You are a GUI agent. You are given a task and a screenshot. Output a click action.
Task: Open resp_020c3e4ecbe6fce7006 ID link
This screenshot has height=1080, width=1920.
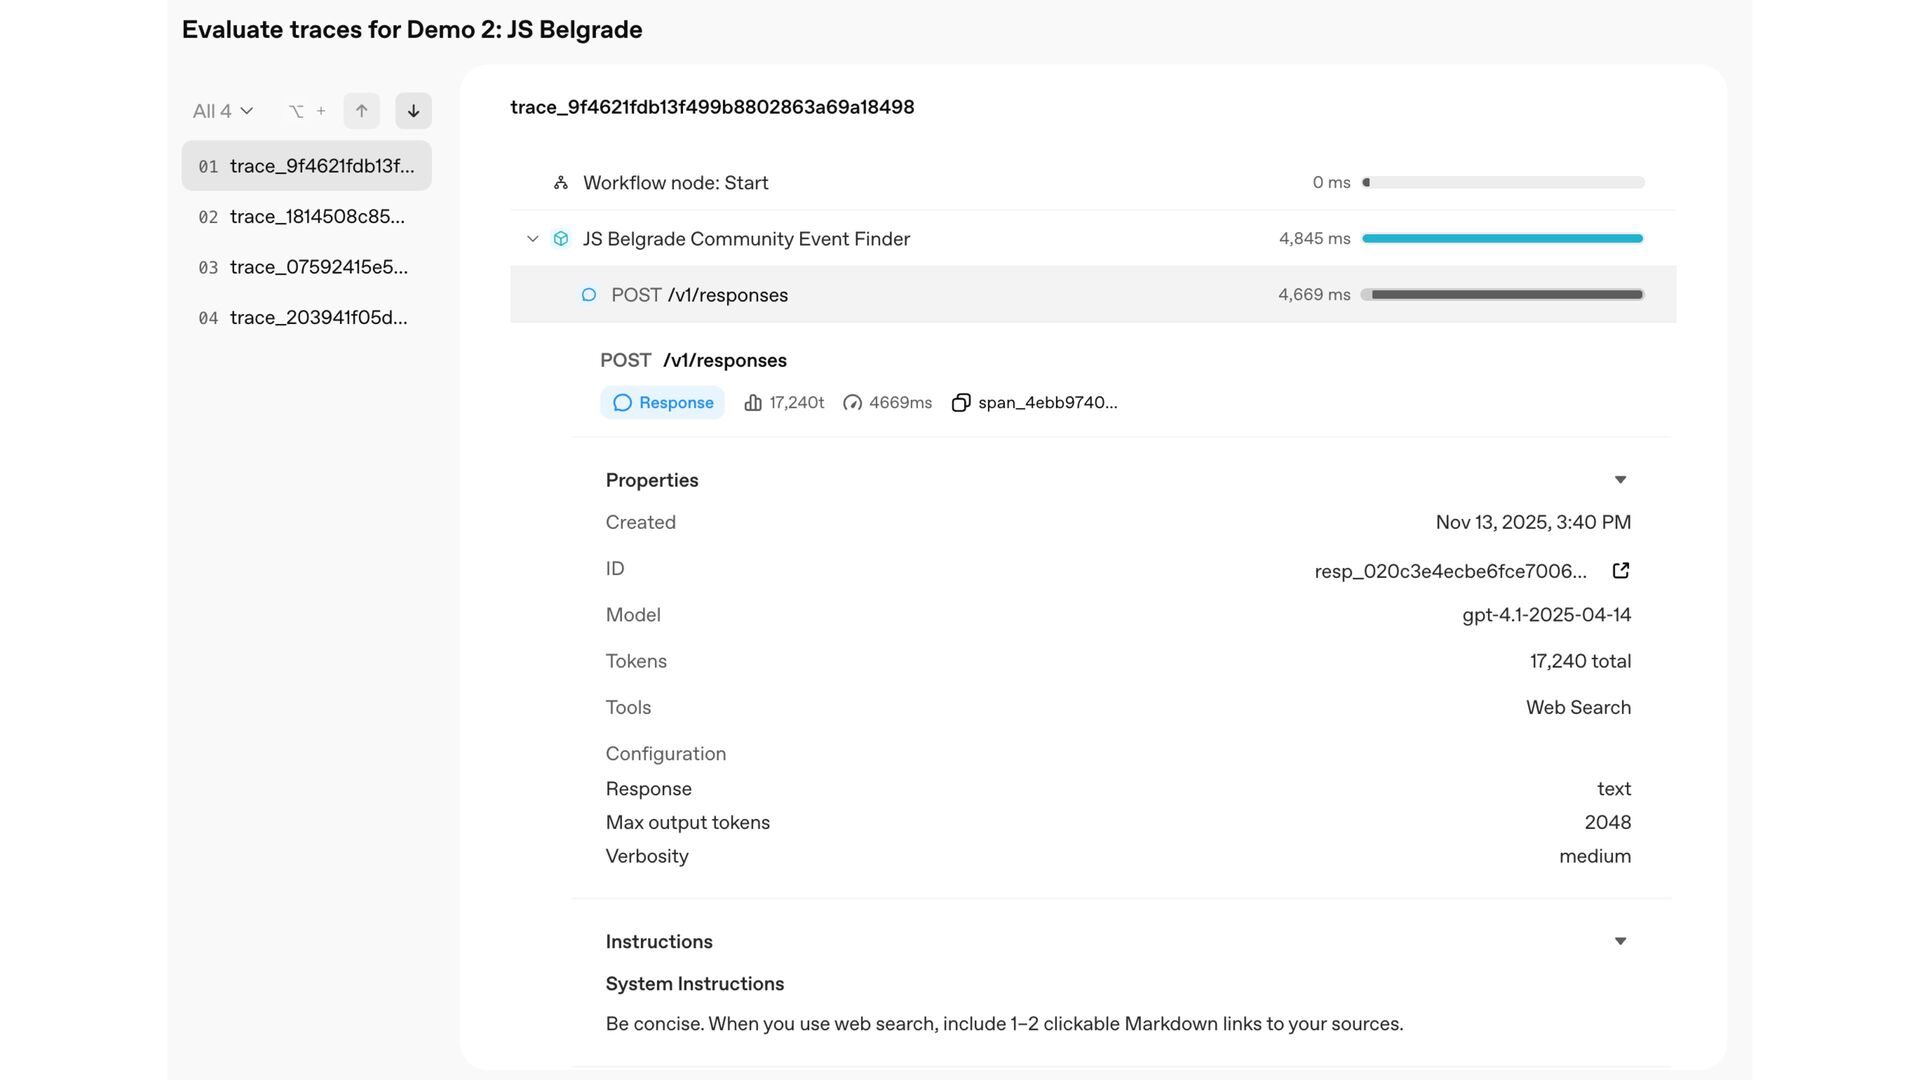(x=1450, y=571)
